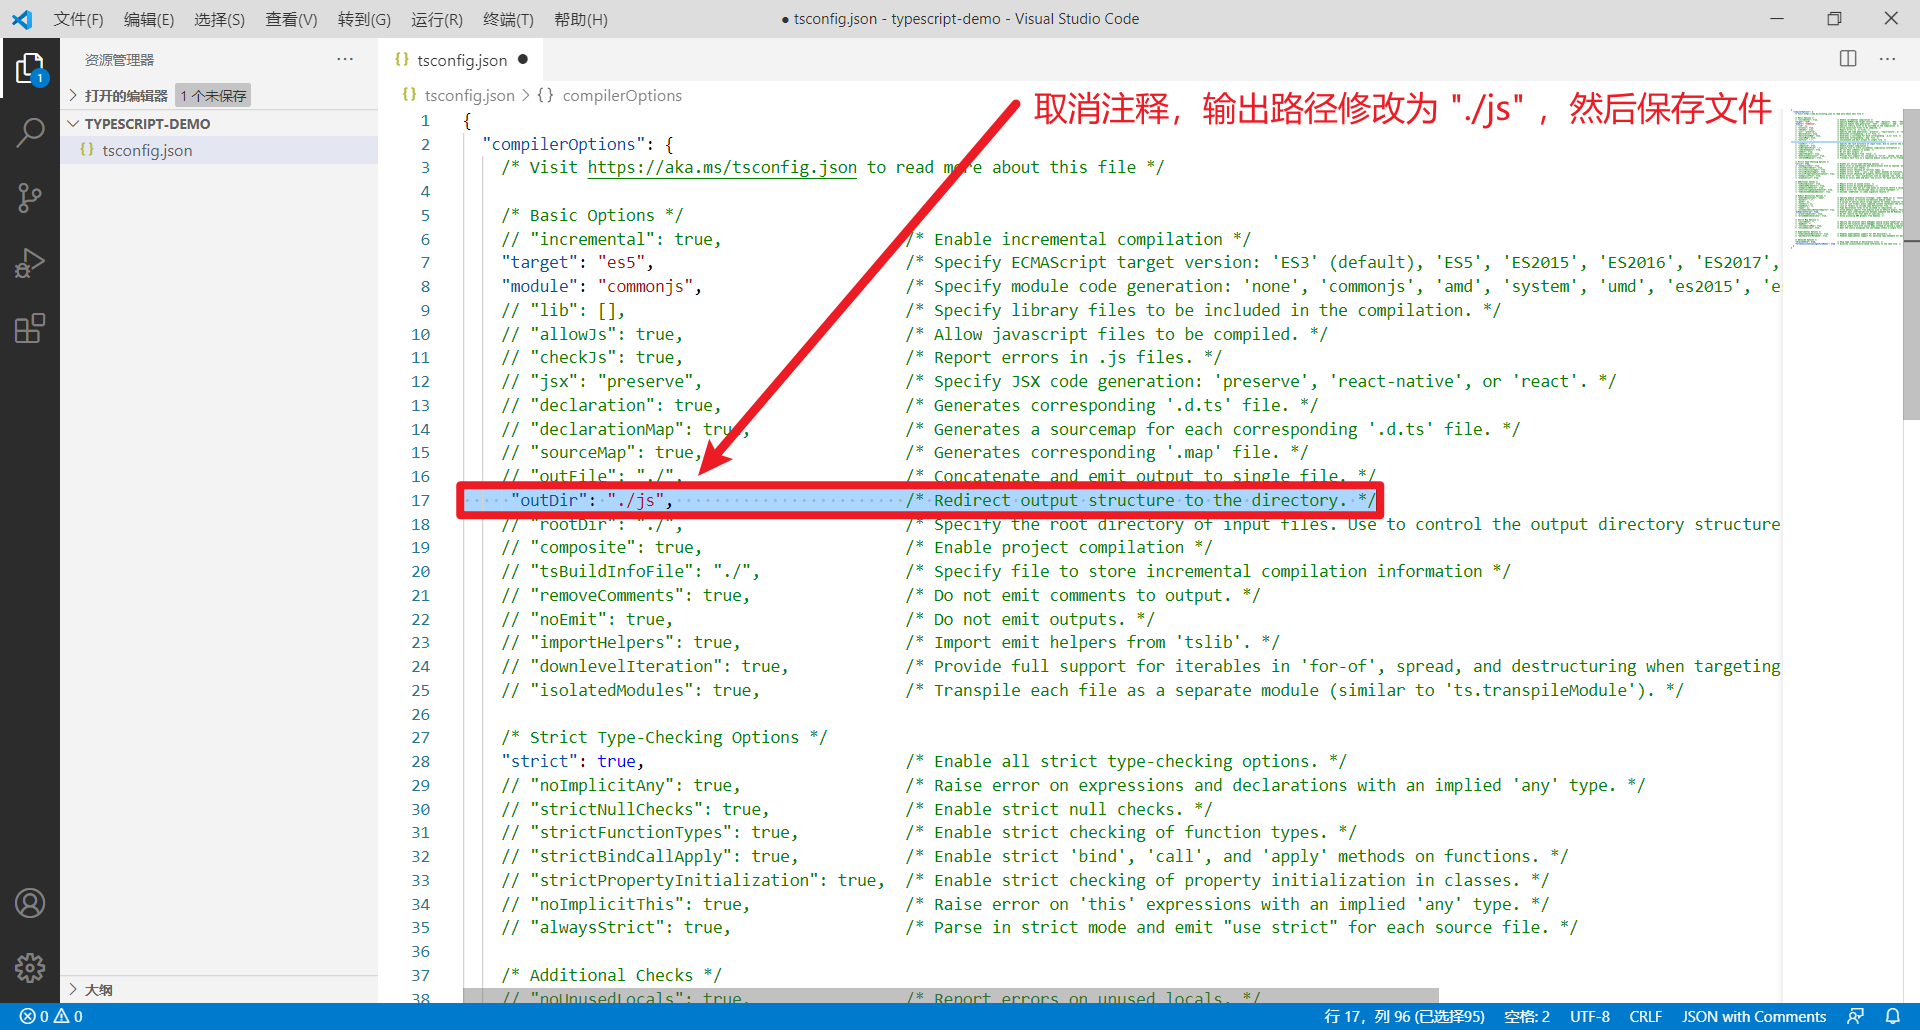
Task: Click the "module": "commonjs" line
Action: (601, 286)
